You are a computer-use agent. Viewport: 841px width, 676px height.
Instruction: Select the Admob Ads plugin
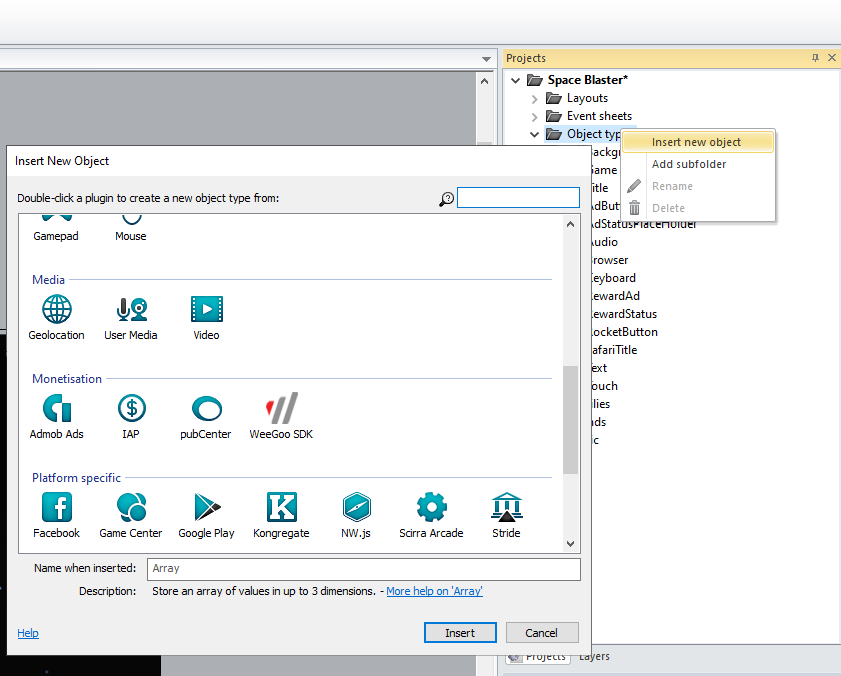coord(57,408)
